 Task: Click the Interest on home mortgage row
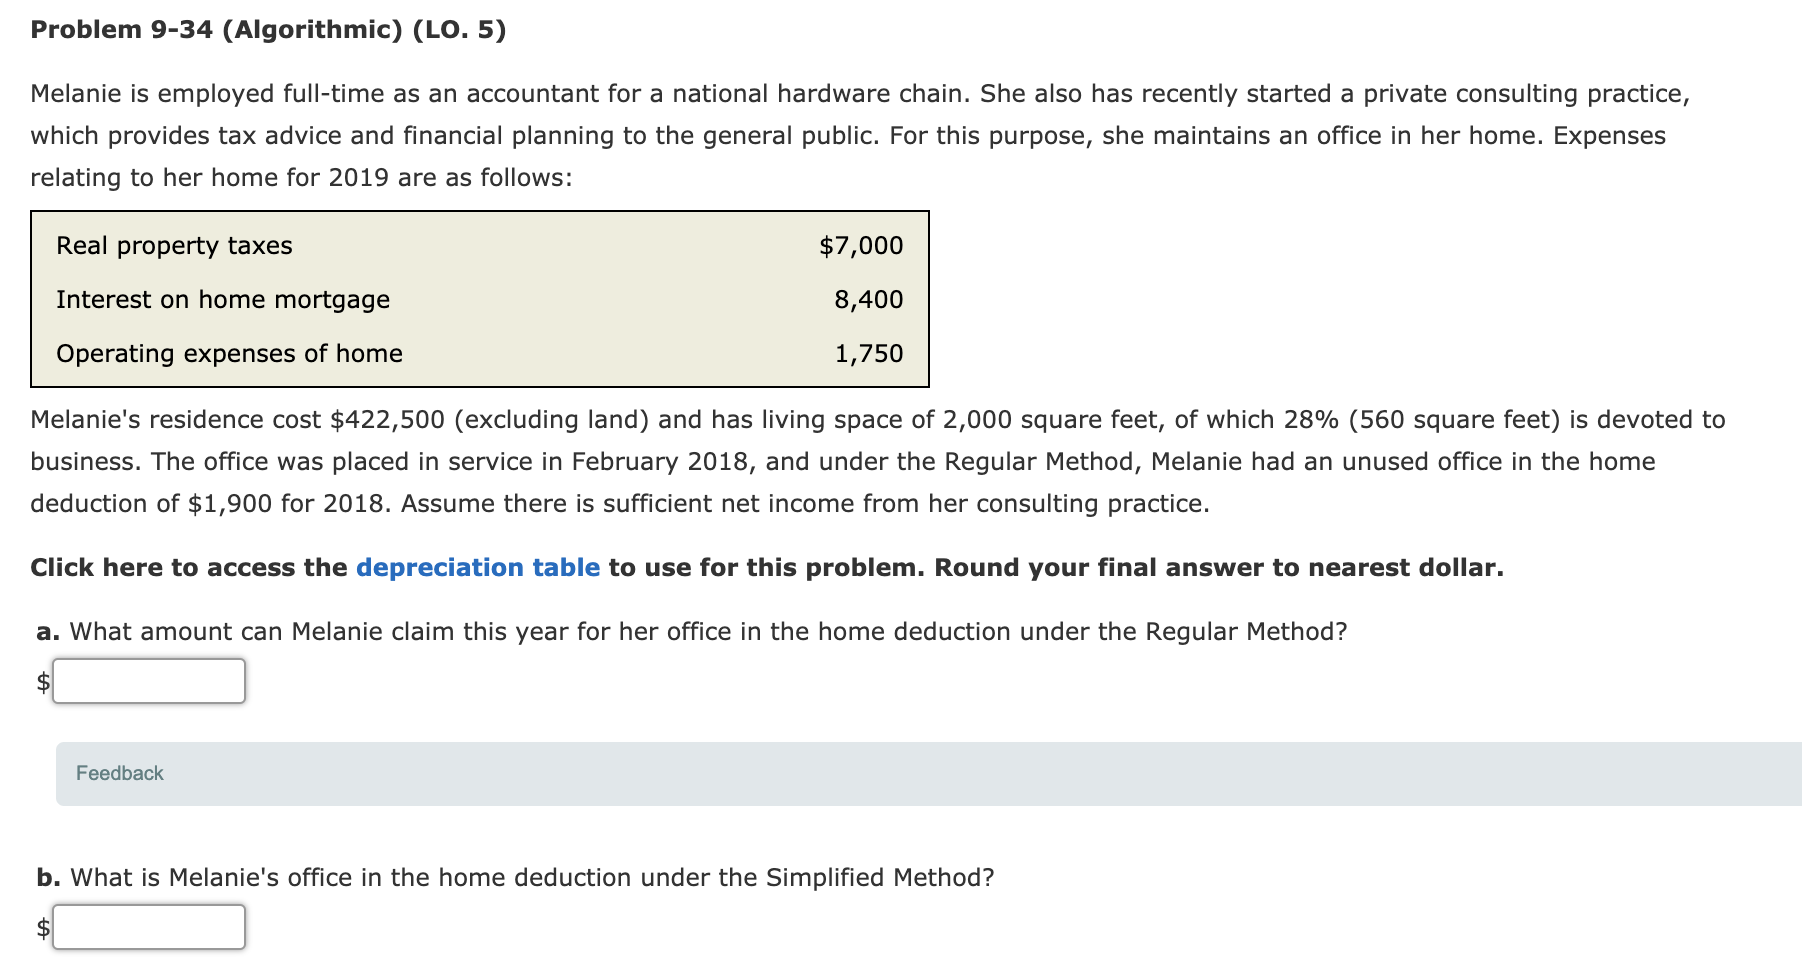point(222,299)
